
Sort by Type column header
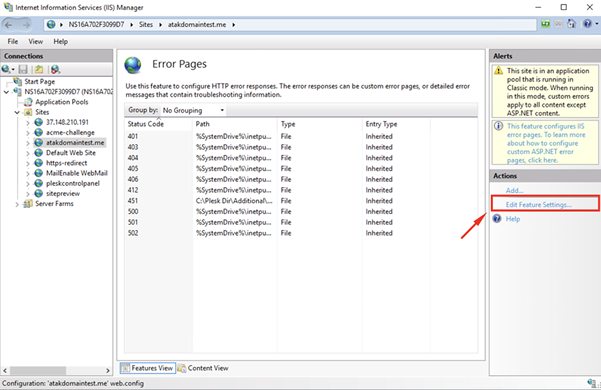tap(320, 124)
